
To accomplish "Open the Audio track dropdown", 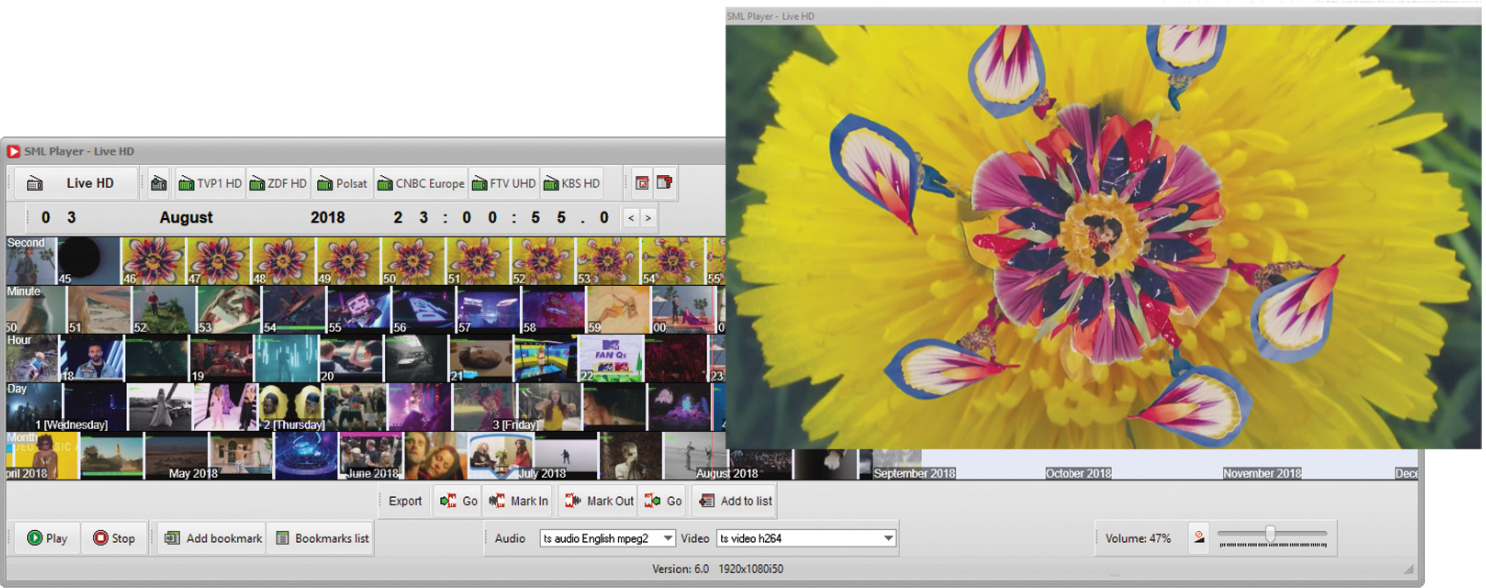I will tap(608, 538).
